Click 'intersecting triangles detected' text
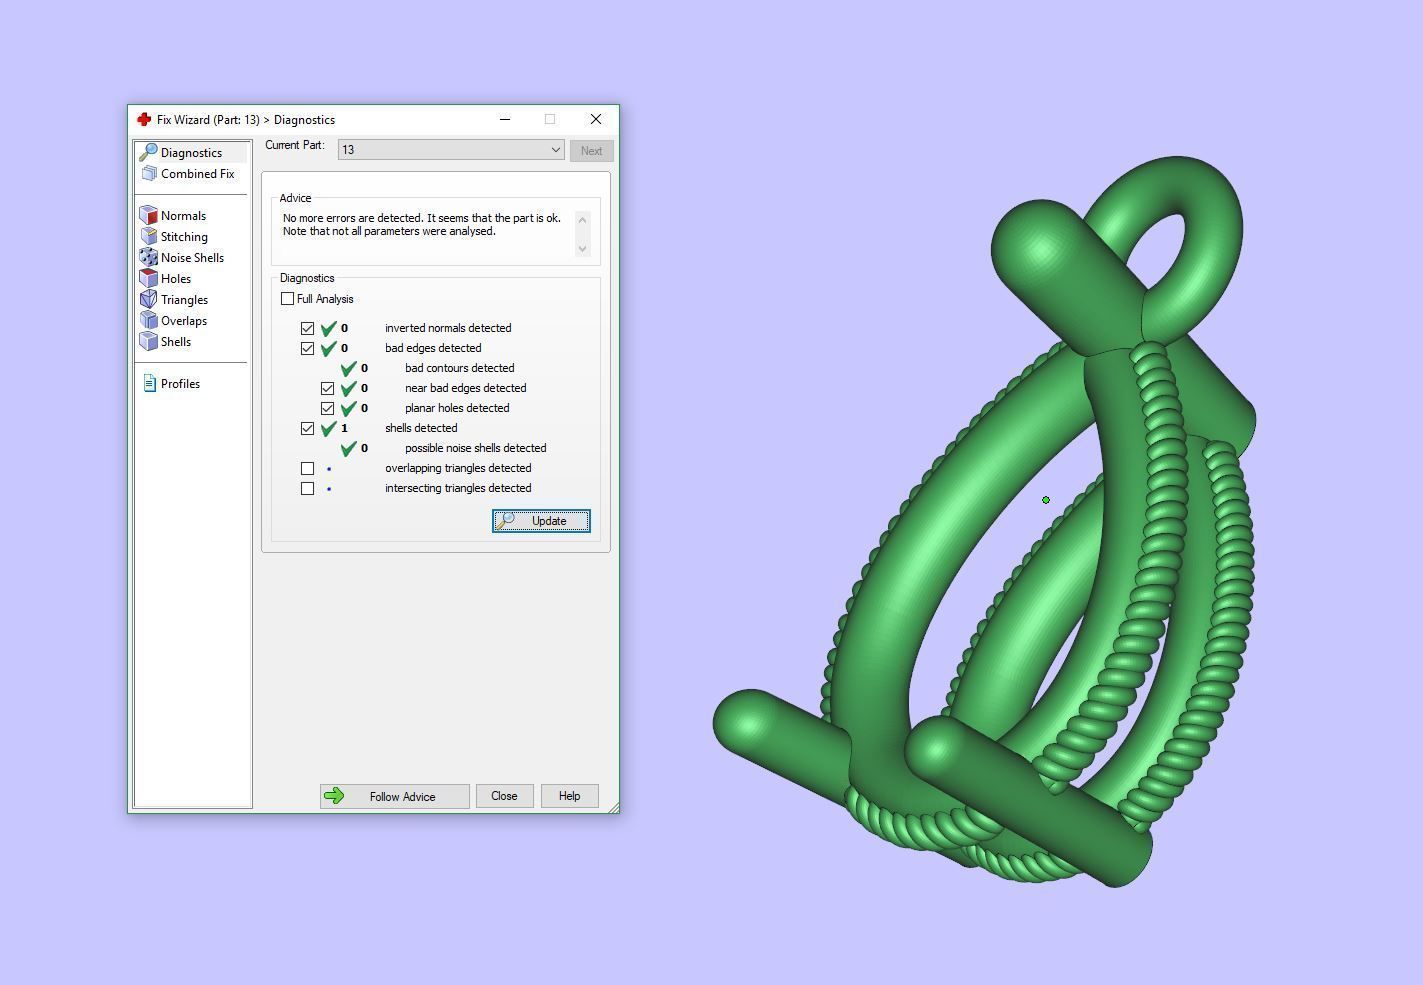 [458, 488]
